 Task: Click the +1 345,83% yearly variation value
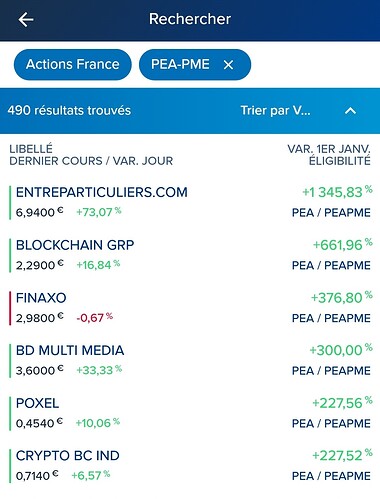click(337, 192)
